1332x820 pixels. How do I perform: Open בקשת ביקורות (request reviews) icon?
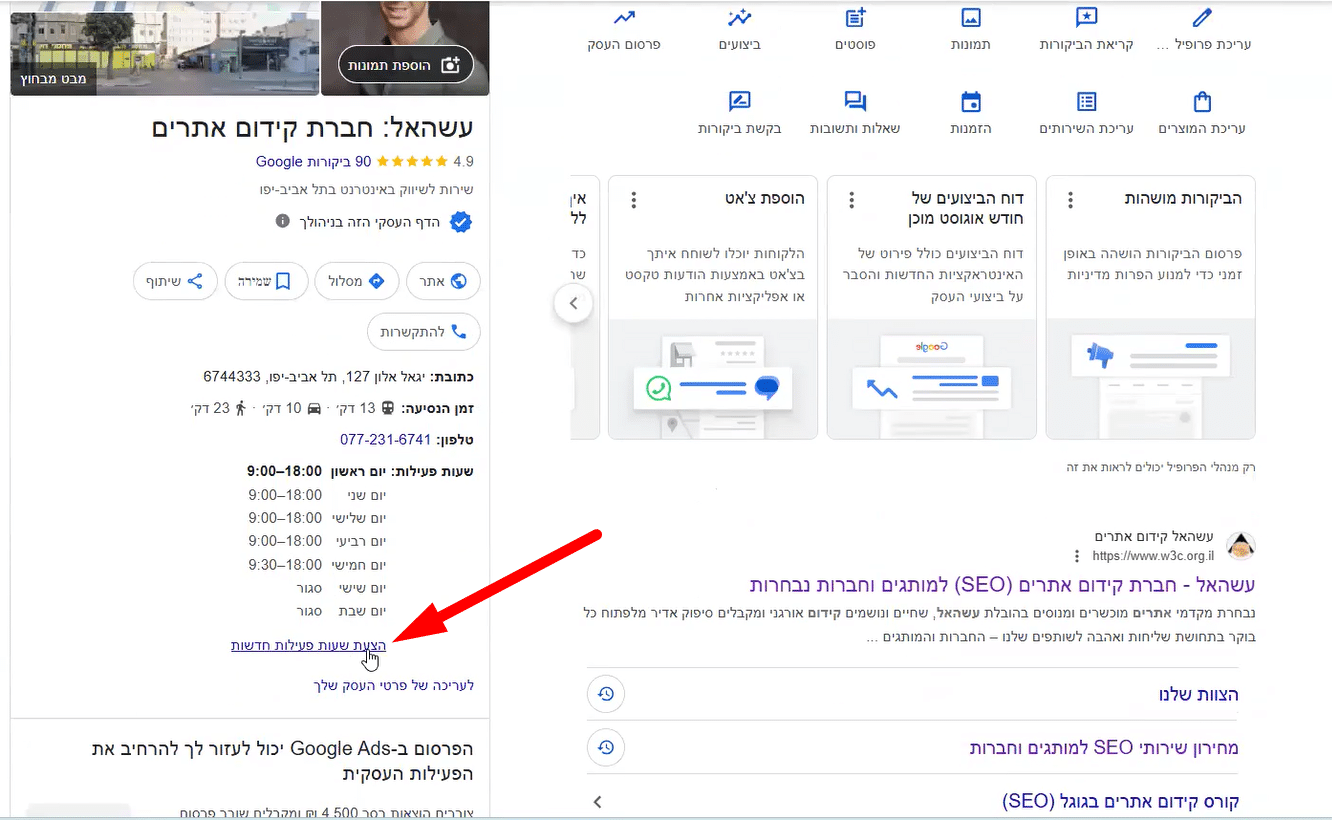pos(740,102)
